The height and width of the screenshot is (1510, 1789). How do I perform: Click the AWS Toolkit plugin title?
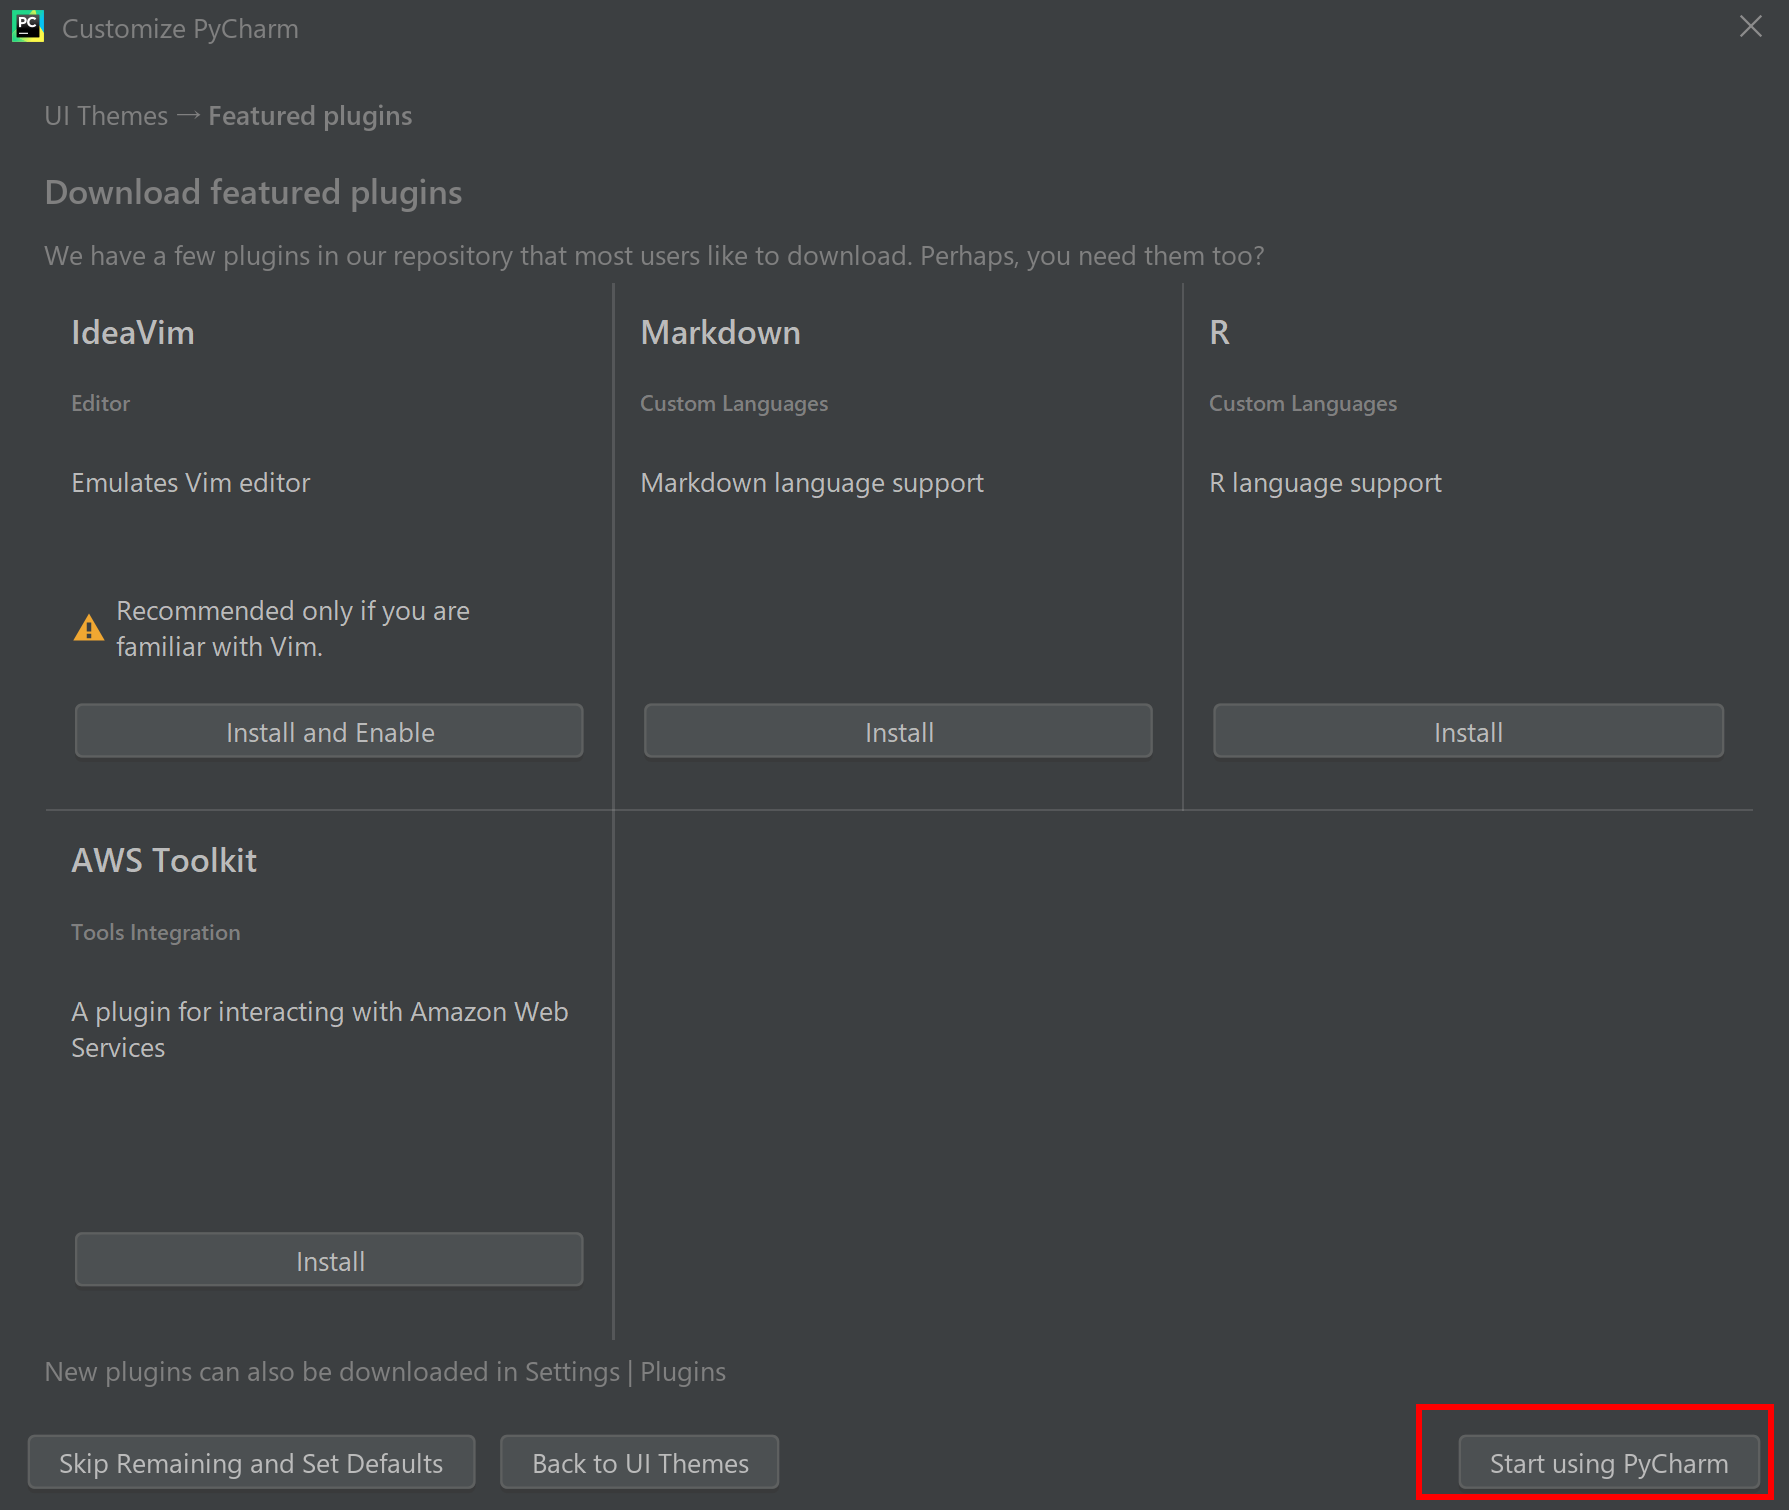point(164,860)
